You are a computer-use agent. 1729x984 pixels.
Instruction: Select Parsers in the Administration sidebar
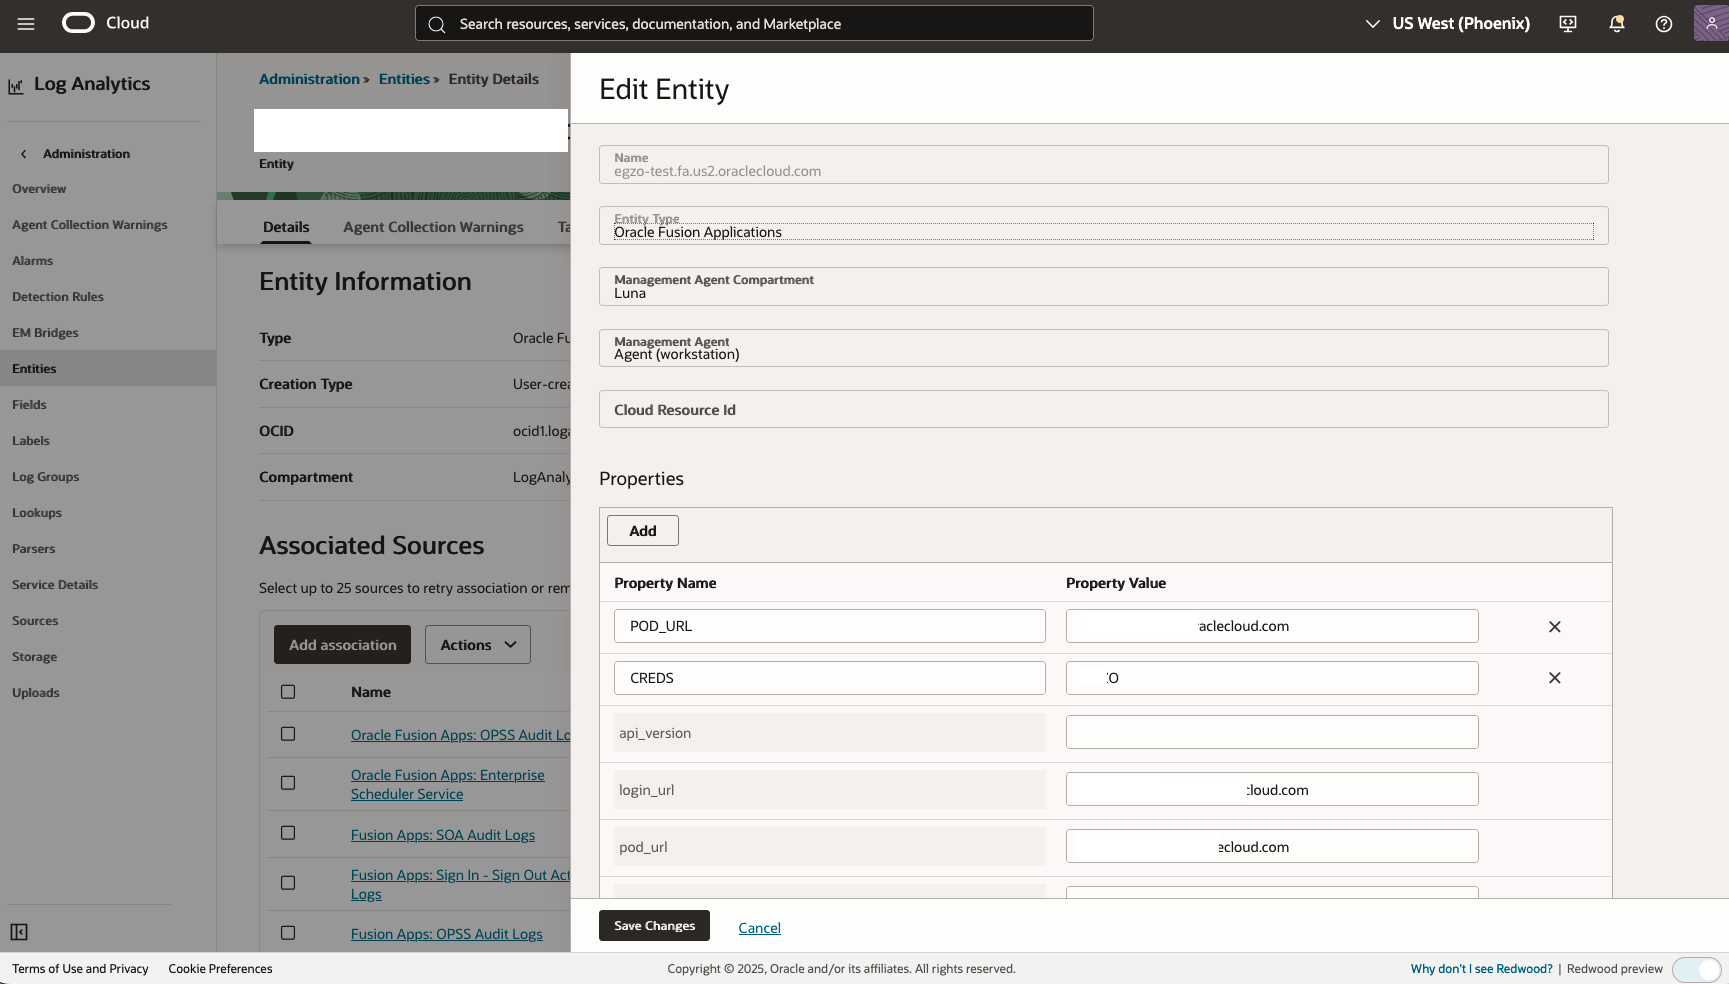tap(33, 548)
